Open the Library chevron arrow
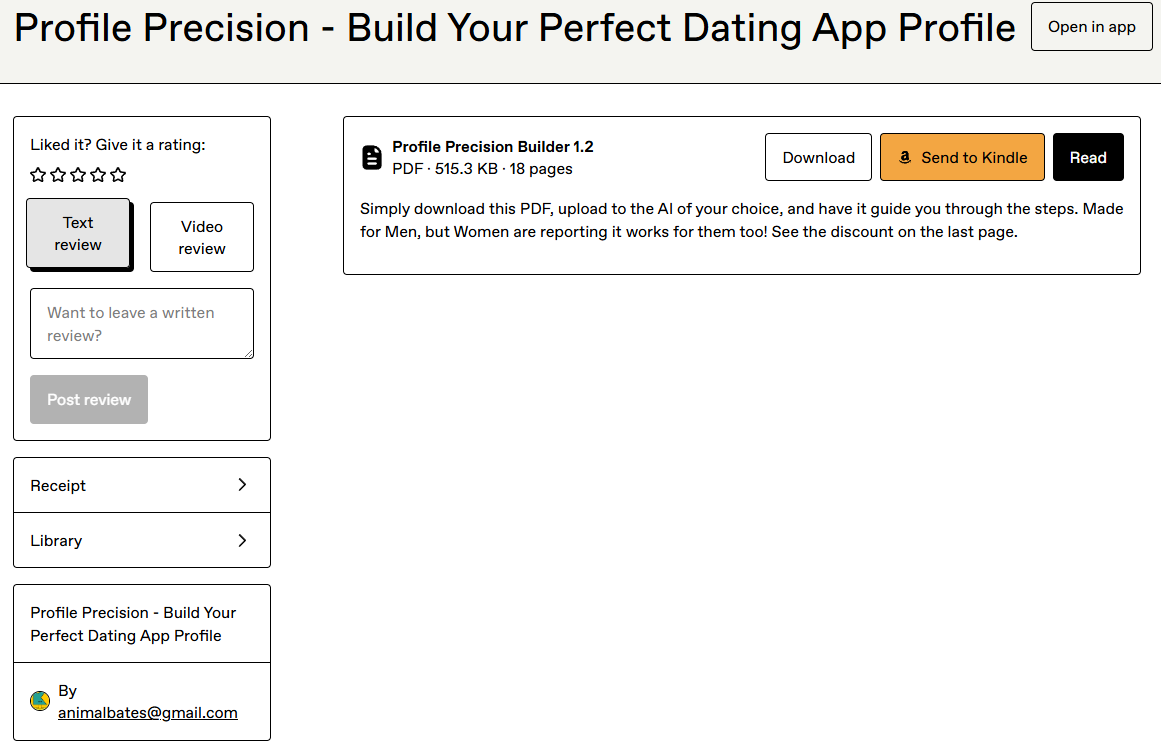 (x=242, y=540)
